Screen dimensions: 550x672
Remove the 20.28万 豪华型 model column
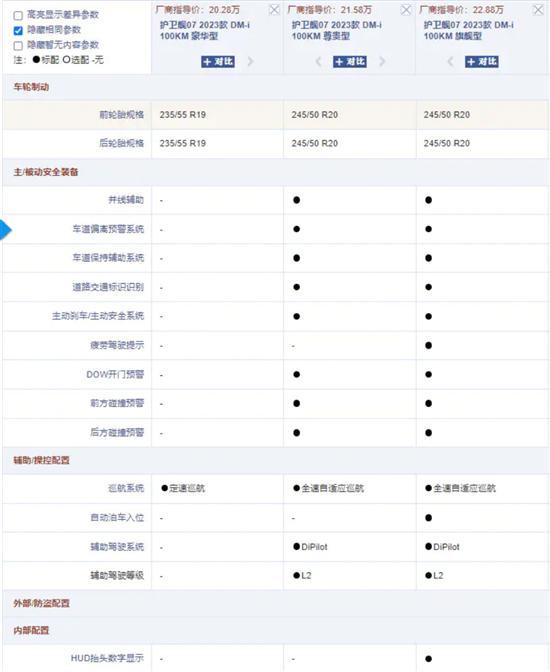(274, 10)
